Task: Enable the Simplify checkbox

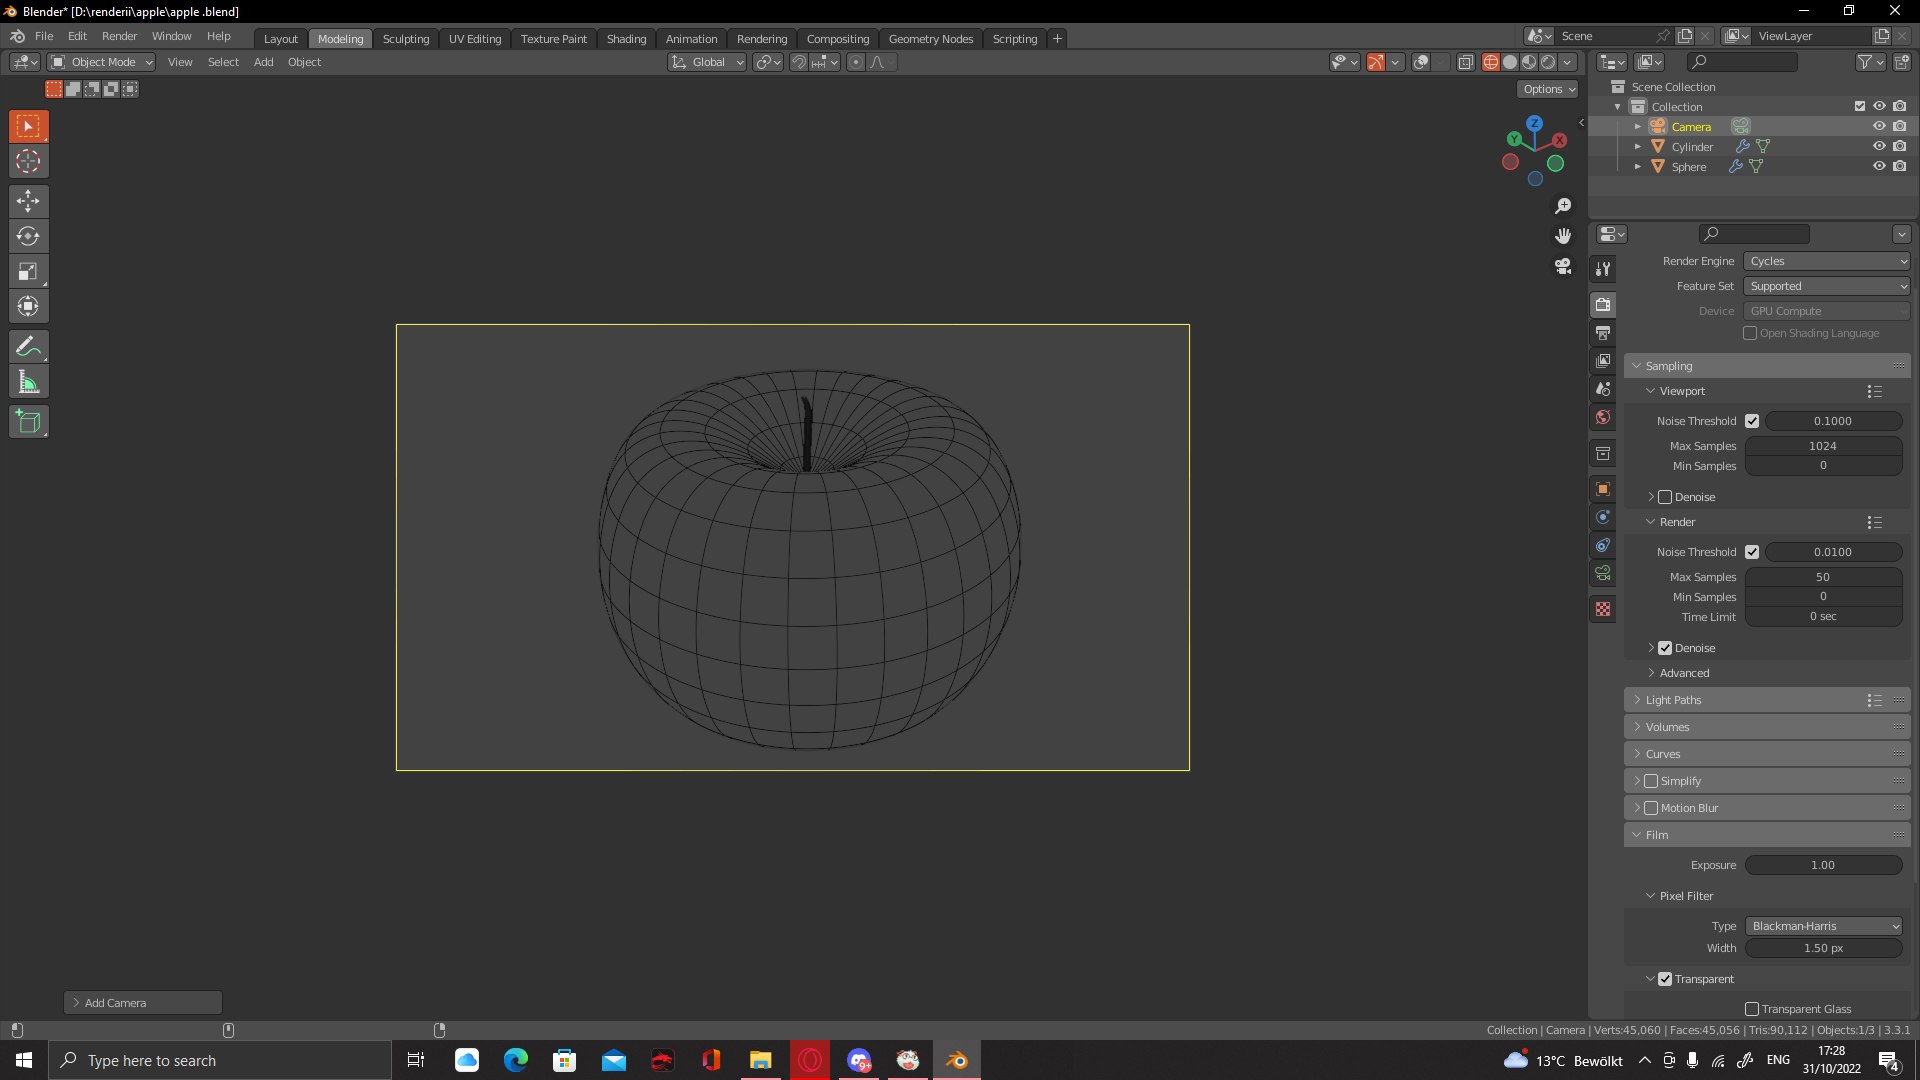Action: click(1651, 781)
